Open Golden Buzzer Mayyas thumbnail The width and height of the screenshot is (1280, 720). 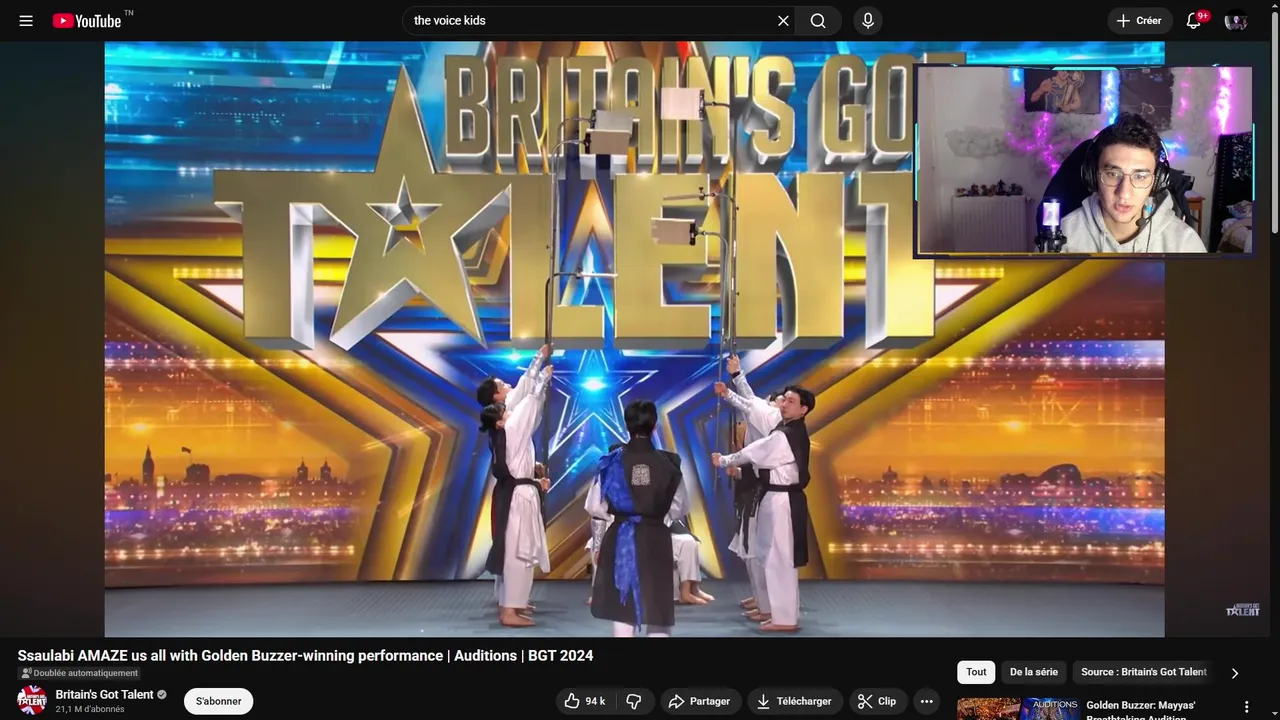[x=1017, y=709]
